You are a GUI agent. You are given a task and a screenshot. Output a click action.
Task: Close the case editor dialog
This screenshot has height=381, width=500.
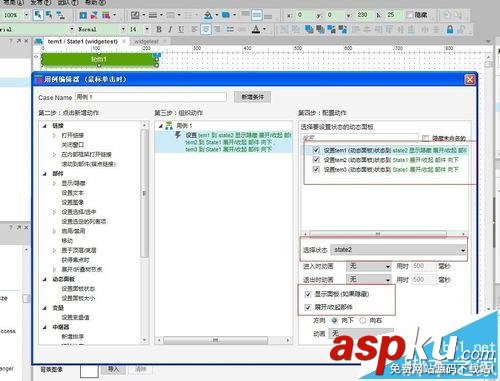point(470,79)
